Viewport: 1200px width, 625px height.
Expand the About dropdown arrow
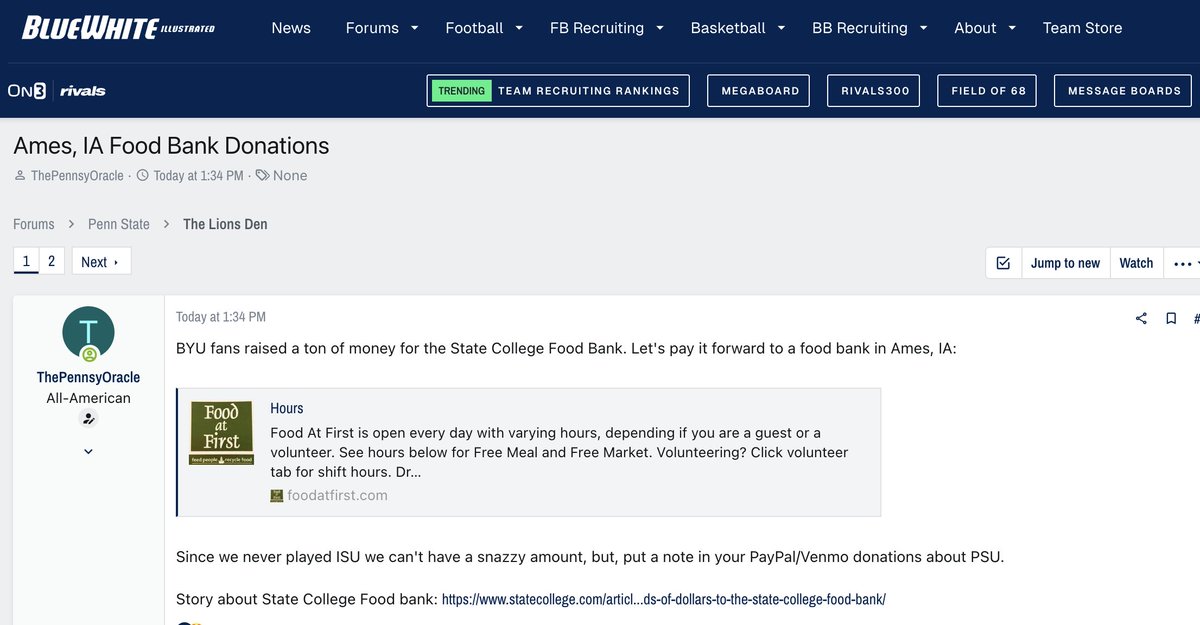1012,28
